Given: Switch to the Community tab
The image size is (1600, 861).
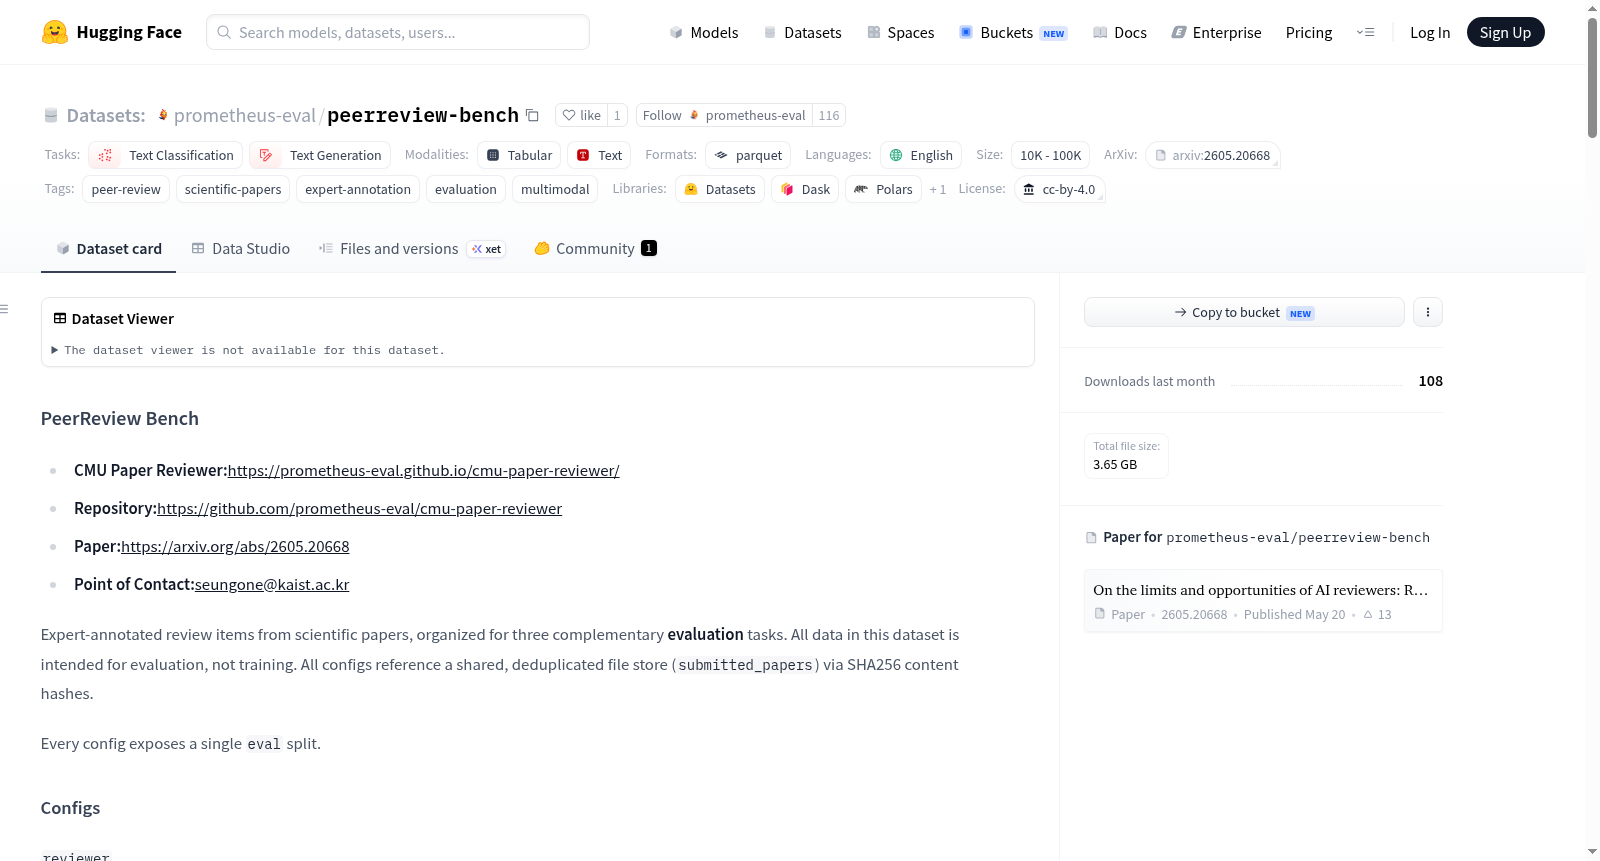Looking at the screenshot, I should click(595, 248).
